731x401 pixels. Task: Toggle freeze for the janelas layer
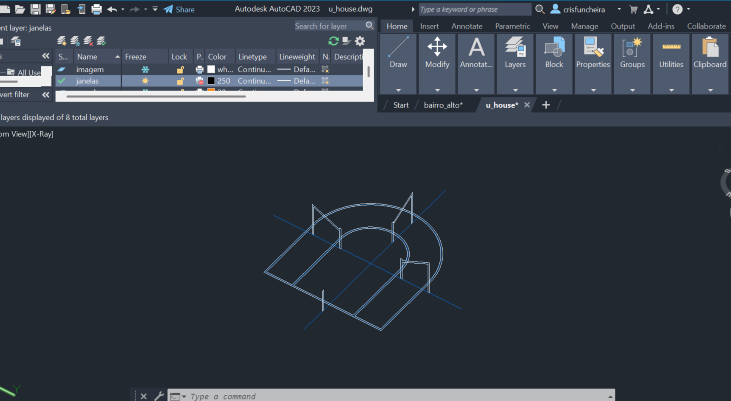point(145,81)
